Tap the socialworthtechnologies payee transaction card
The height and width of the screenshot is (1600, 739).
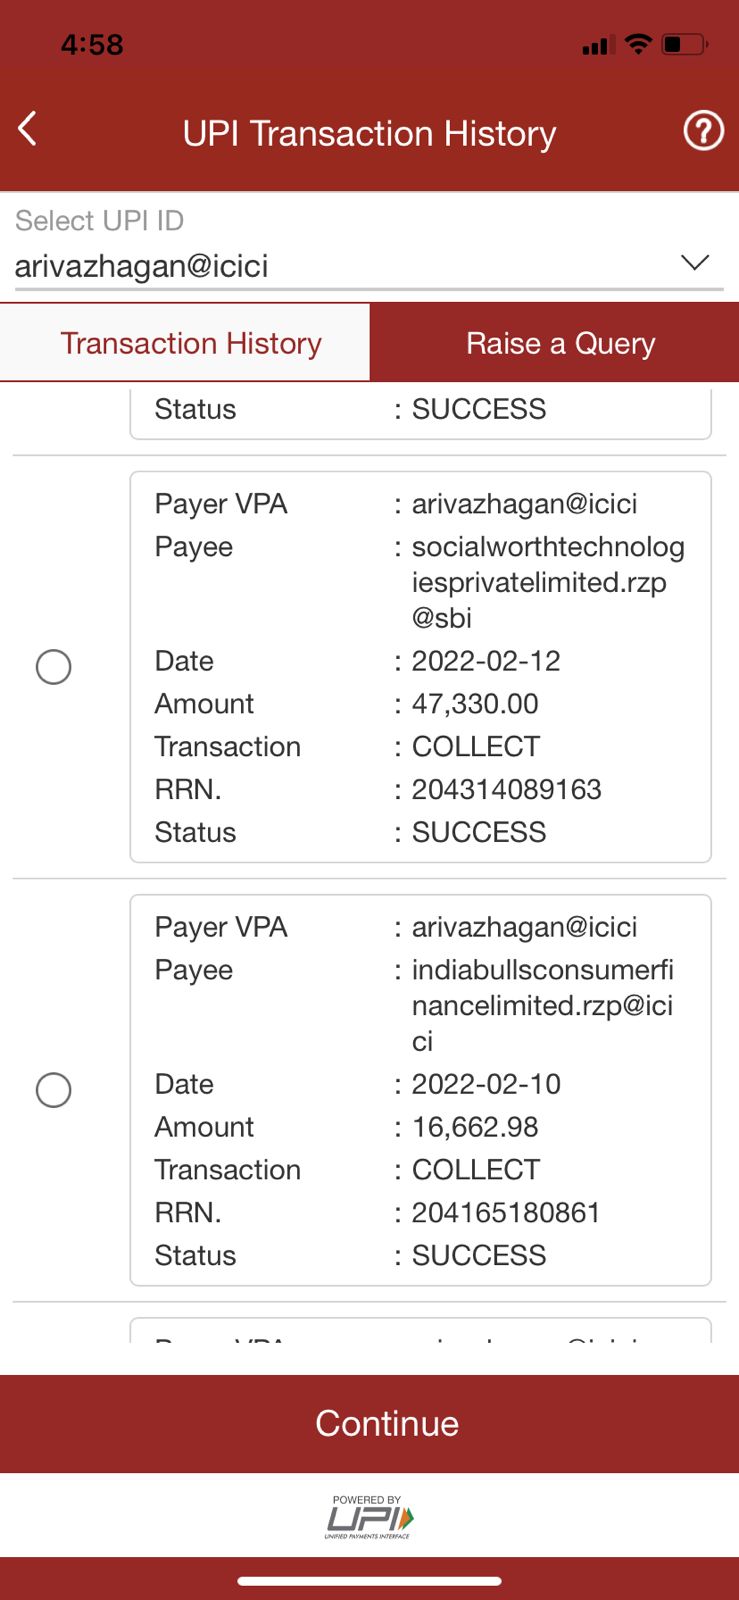(420, 667)
